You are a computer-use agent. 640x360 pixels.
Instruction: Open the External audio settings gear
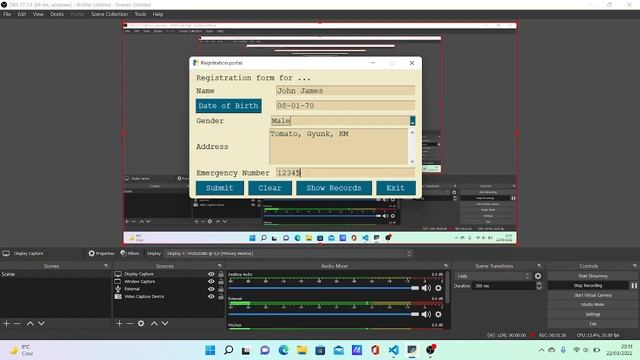[438, 314]
